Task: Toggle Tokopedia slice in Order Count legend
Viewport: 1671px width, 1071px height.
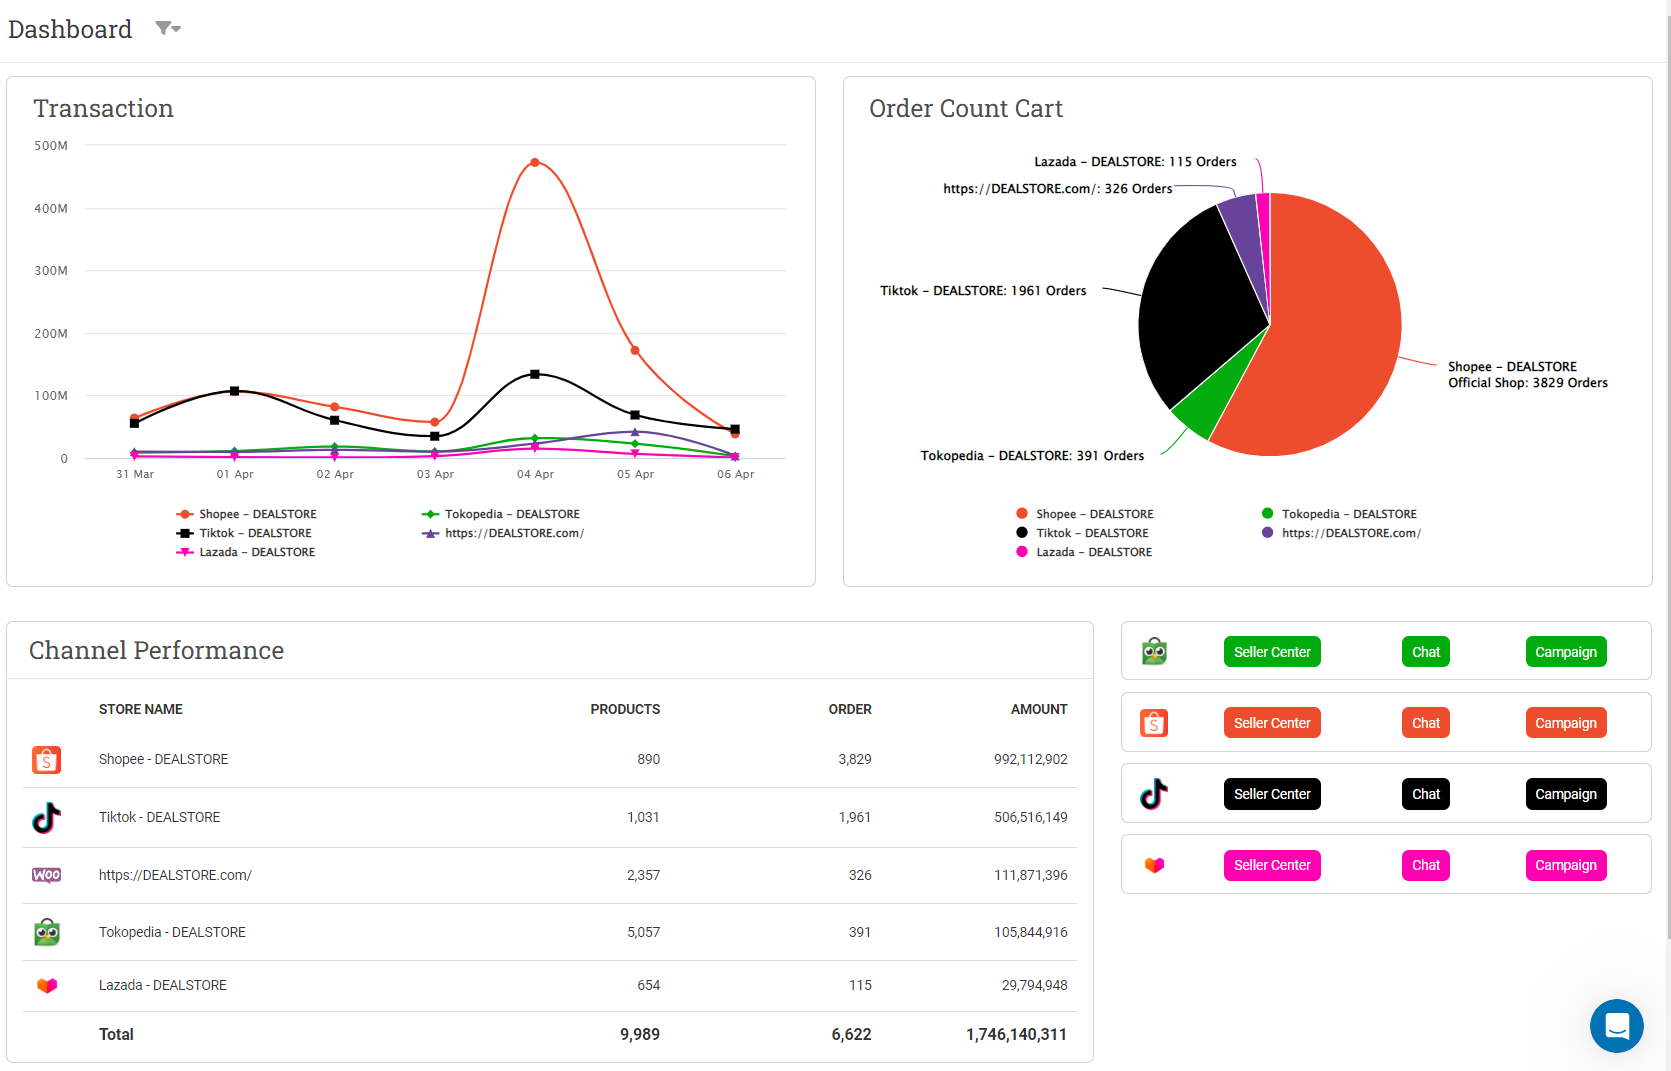Action: click(x=1339, y=514)
